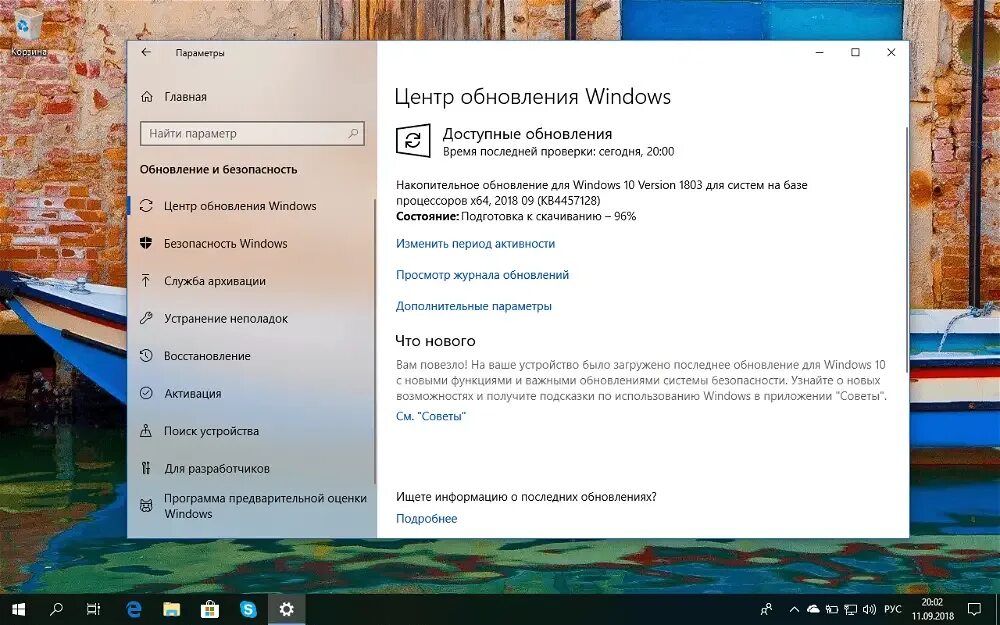This screenshot has height=625, width=1000.
Task: Open the People icon in system tray
Action: pyautogui.click(x=767, y=609)
